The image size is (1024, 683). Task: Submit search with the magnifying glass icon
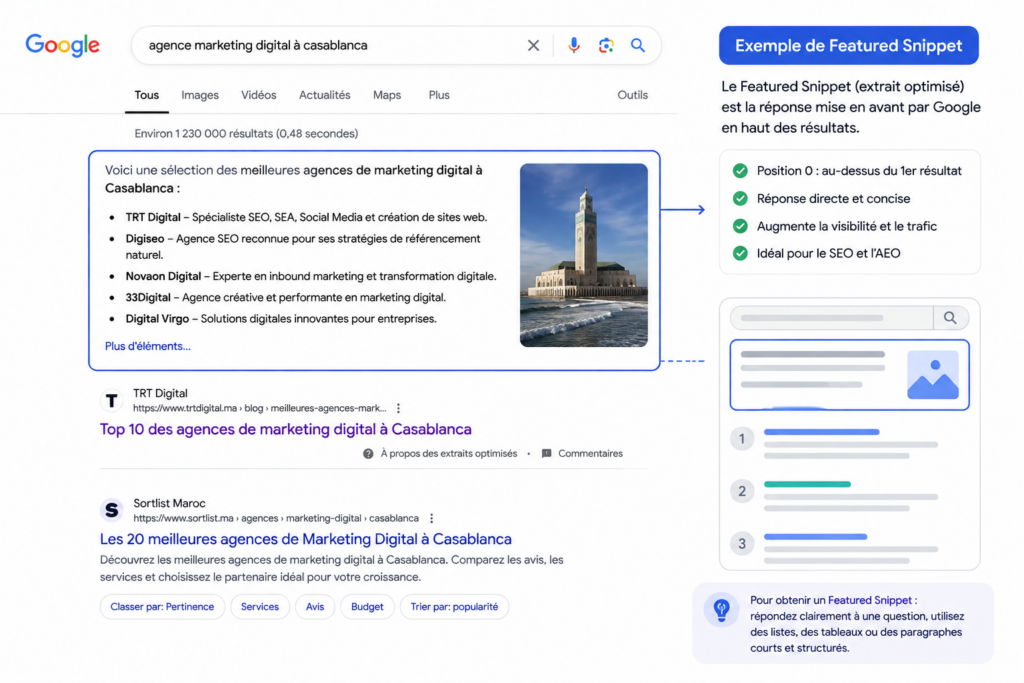pos(638,45)
